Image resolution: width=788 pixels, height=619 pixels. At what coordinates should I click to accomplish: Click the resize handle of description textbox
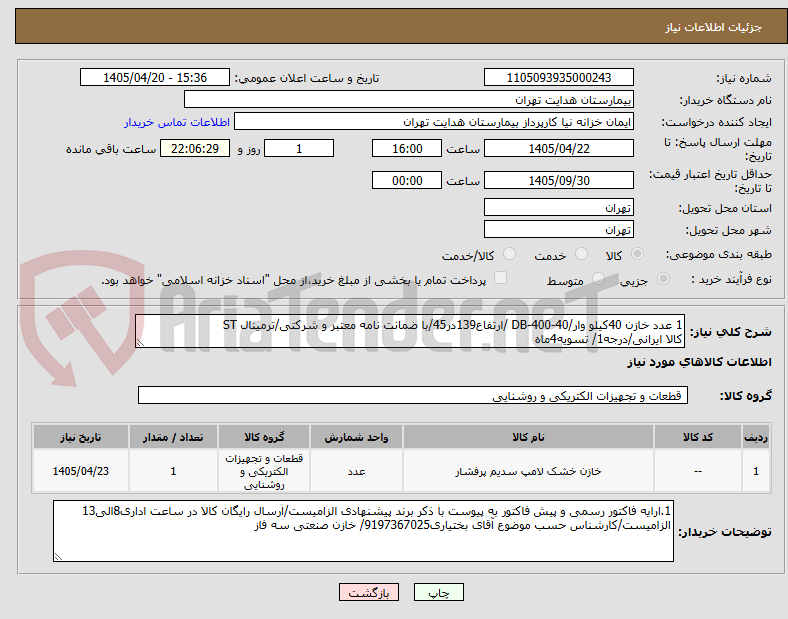140,343
